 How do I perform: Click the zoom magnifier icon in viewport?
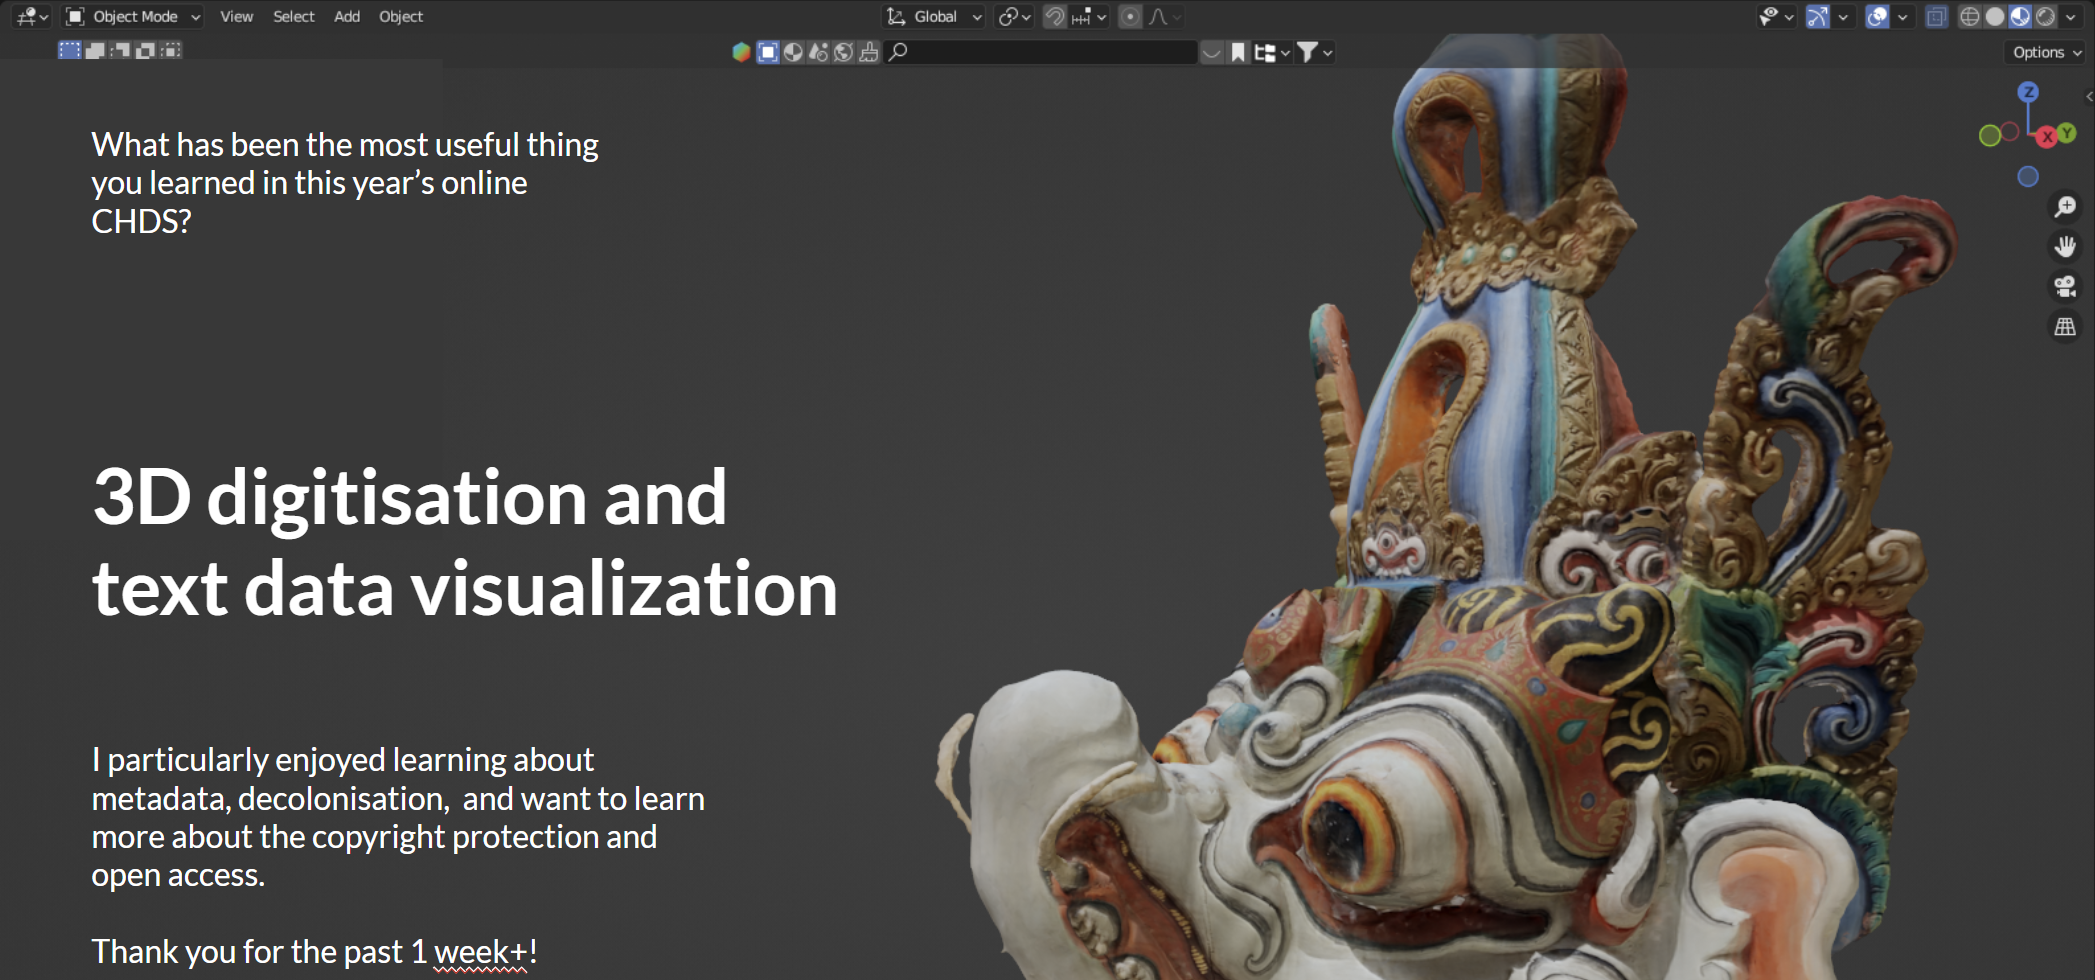(x=2064, y=207)
